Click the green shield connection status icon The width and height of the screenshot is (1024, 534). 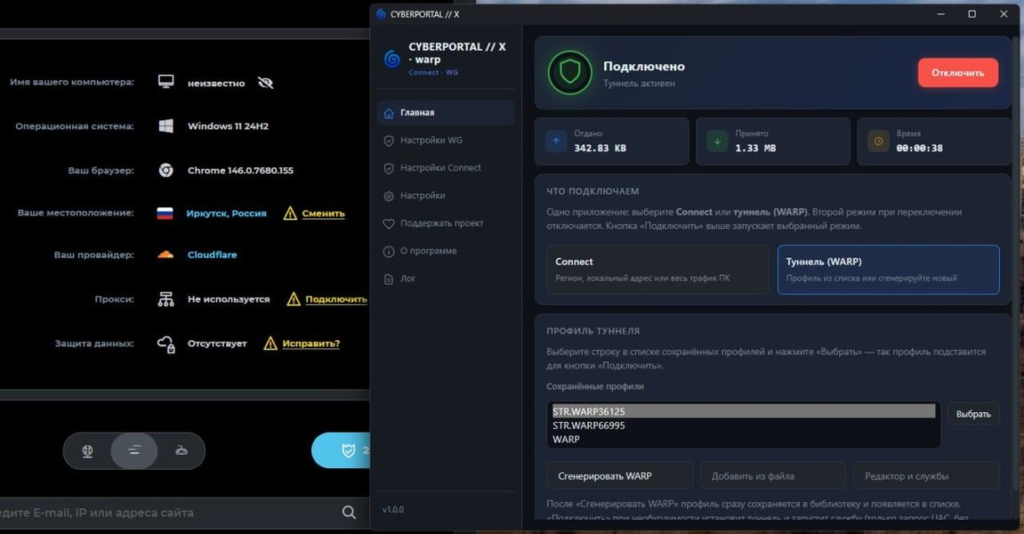[x=569, y=73]
